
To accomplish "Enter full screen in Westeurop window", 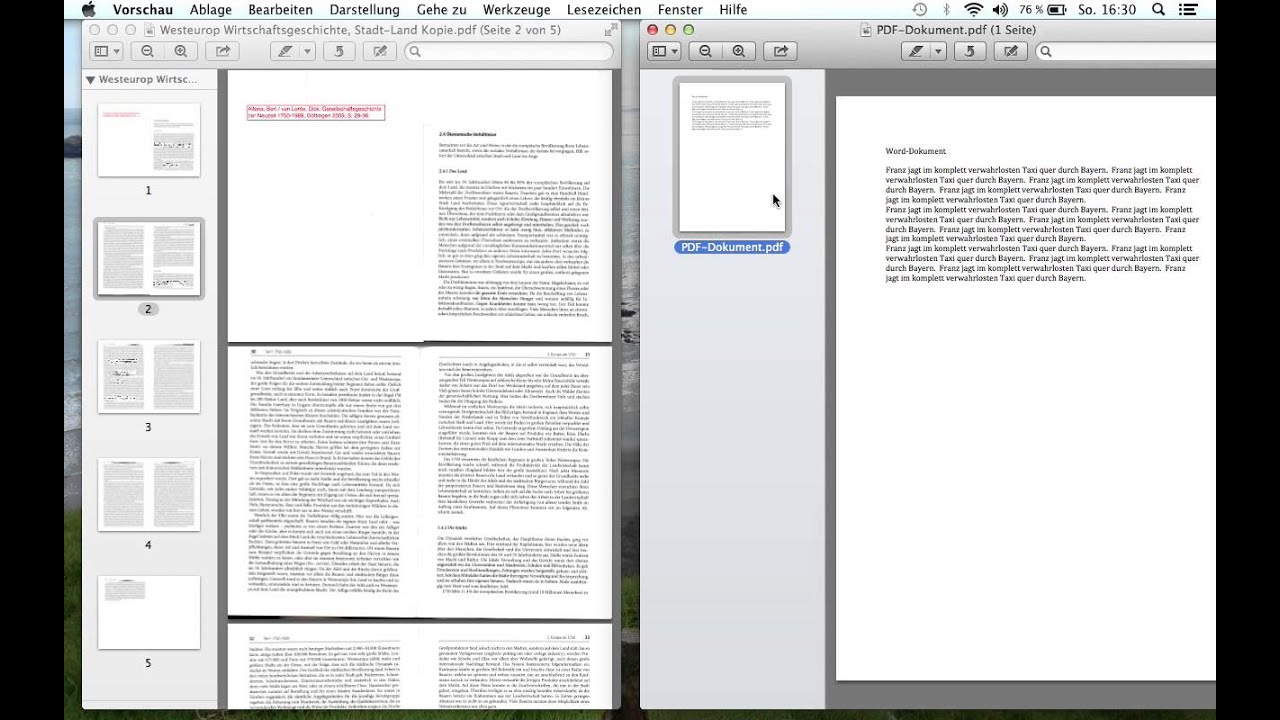I will [609, 30].
